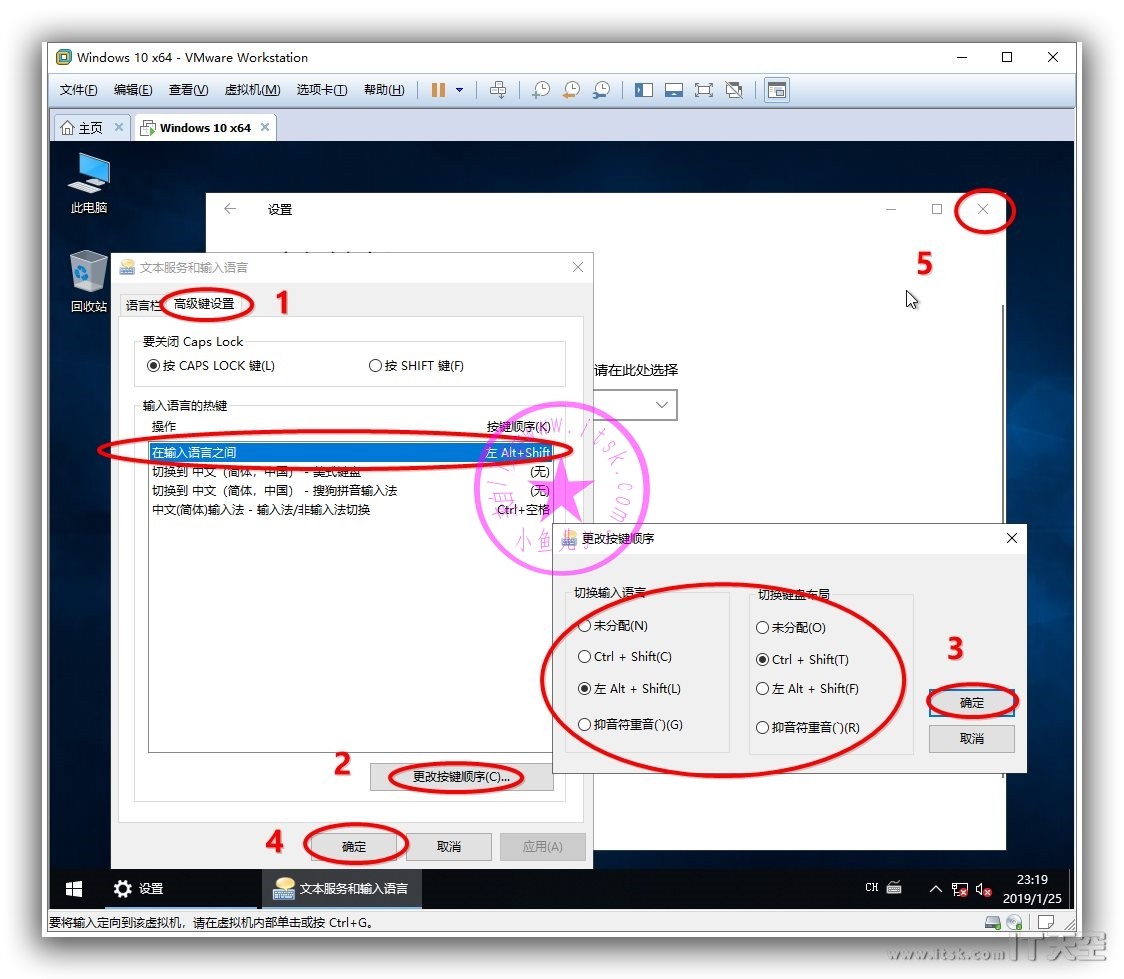Switch to the 语言栏 tab
The height and width of the screenshot is (979, 1124).
click(x=141, y=305)
